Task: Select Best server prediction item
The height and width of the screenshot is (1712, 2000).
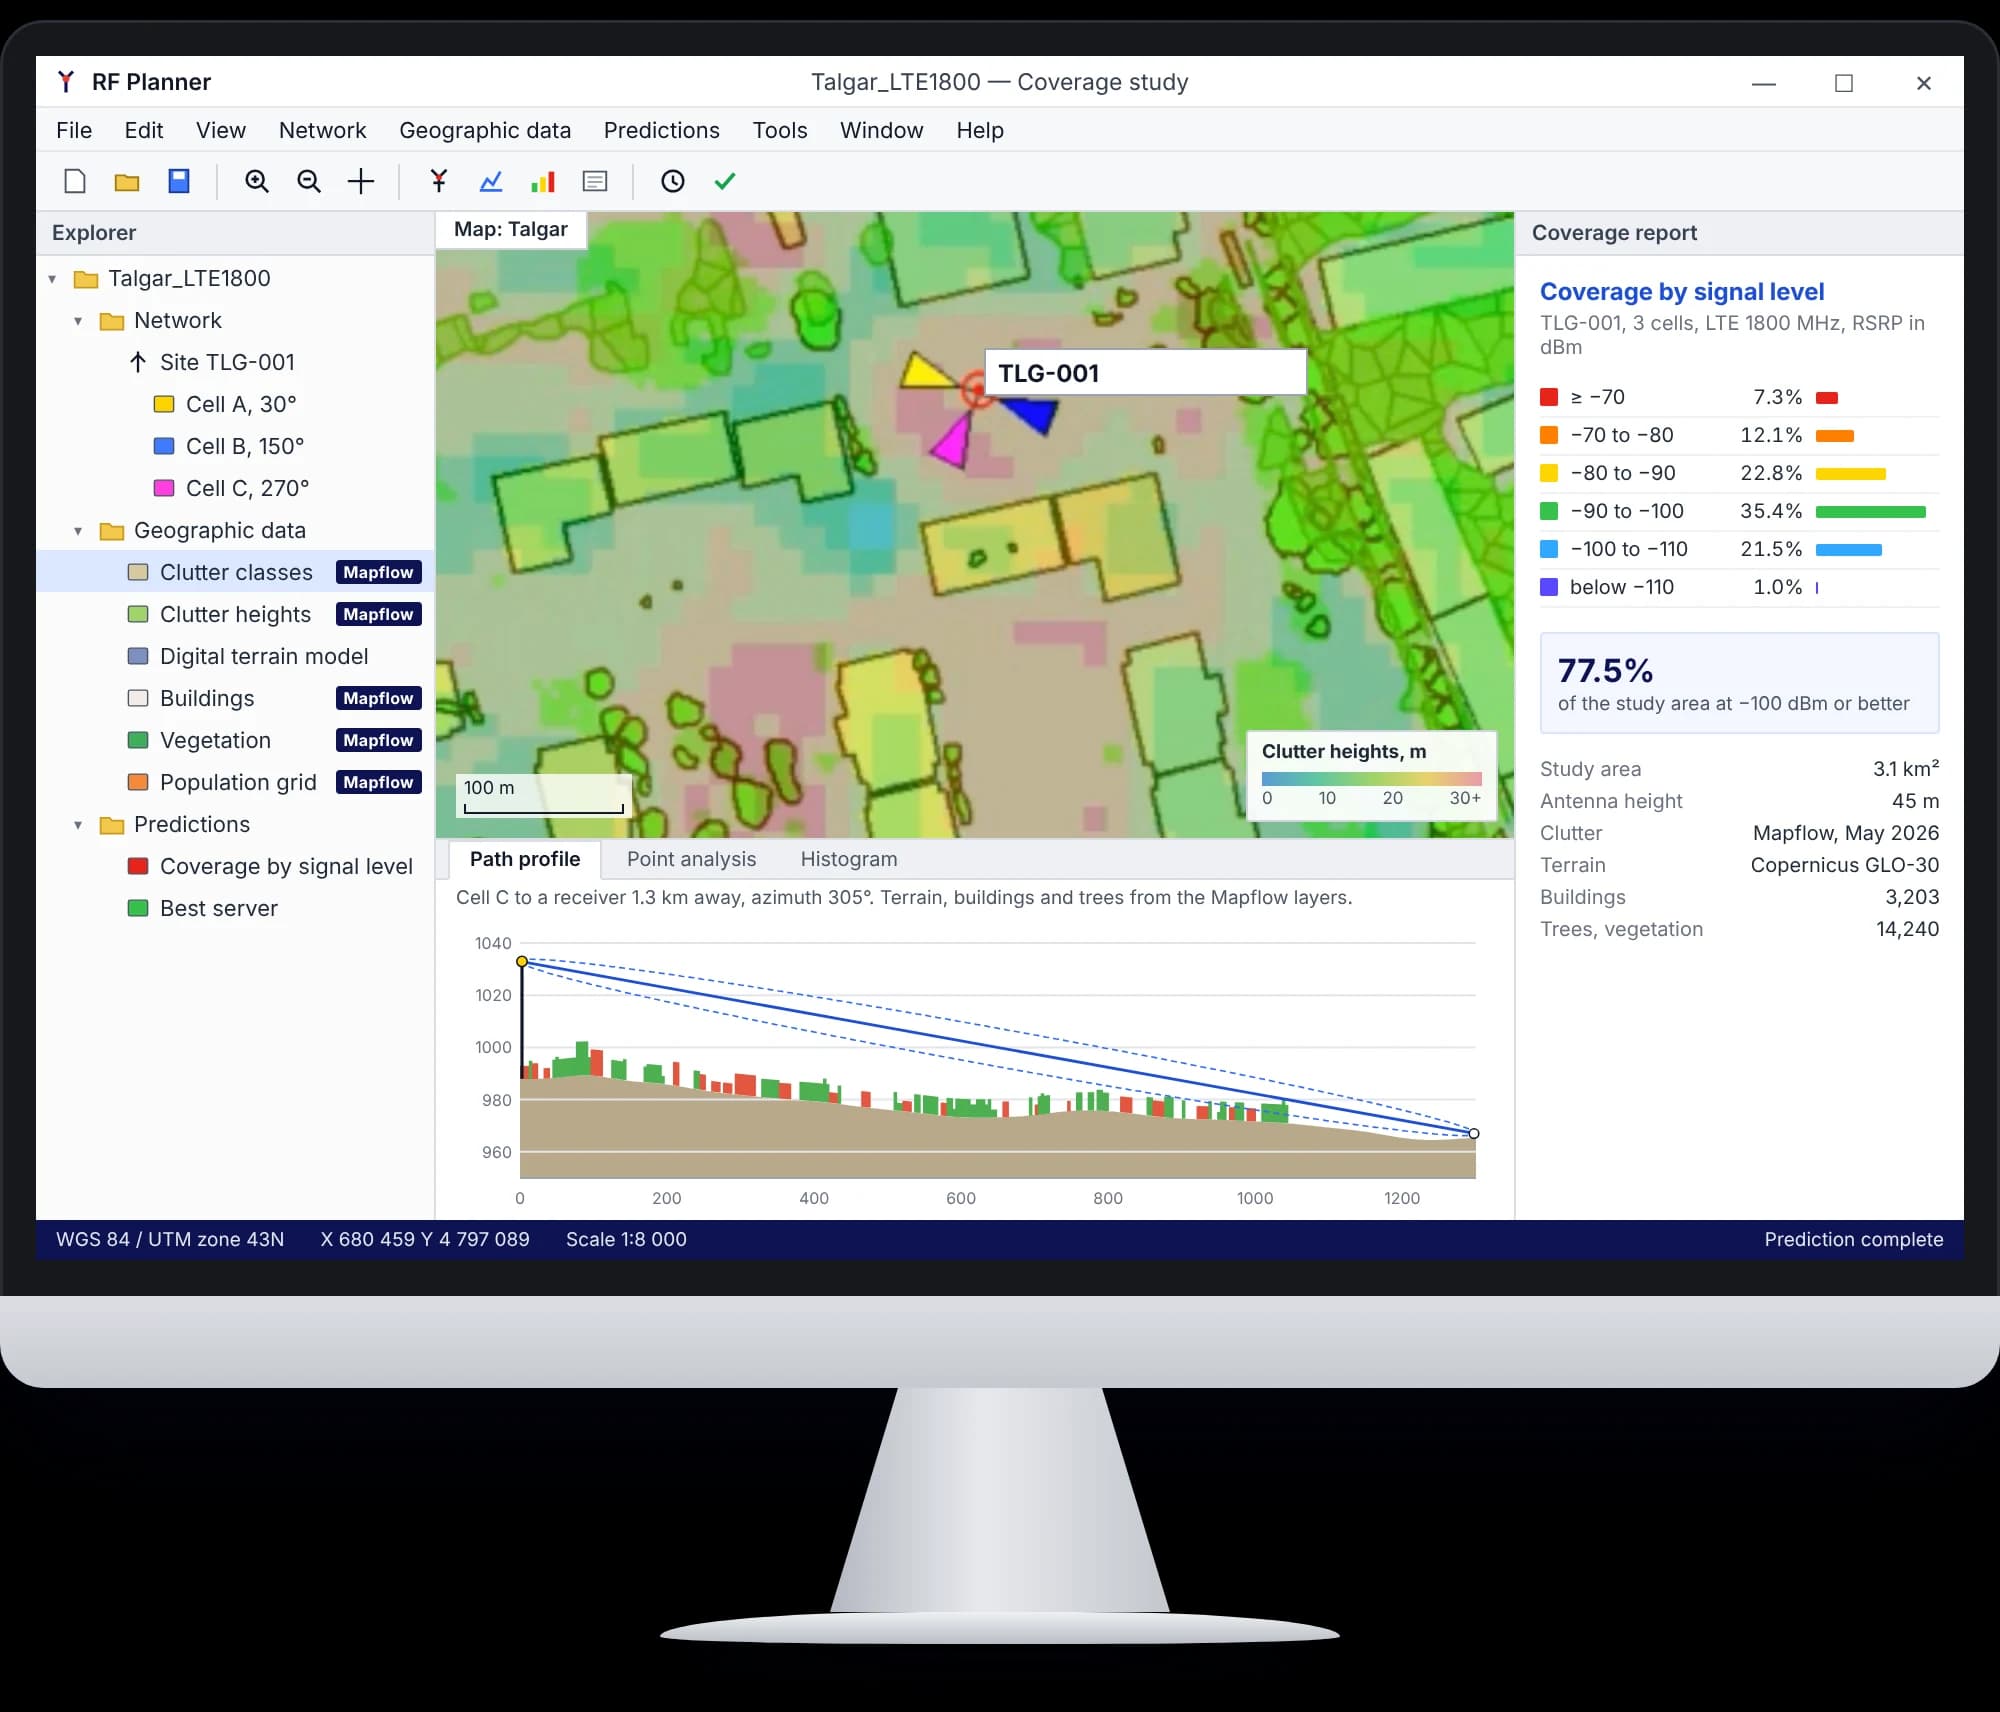Action: [235, 908]
